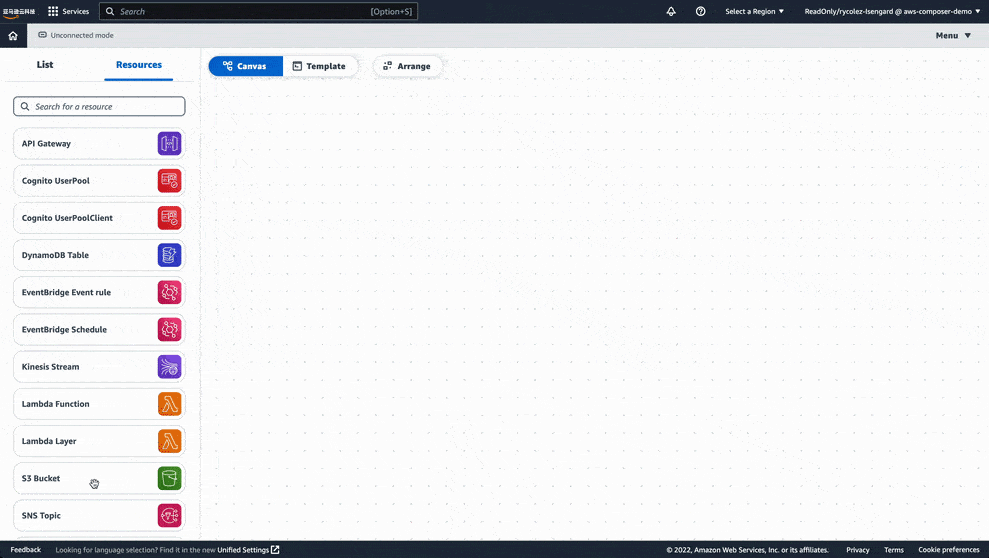This screenshot has width=989, height=558.
Task: Open the notifications bell
Action: (671, 11)
